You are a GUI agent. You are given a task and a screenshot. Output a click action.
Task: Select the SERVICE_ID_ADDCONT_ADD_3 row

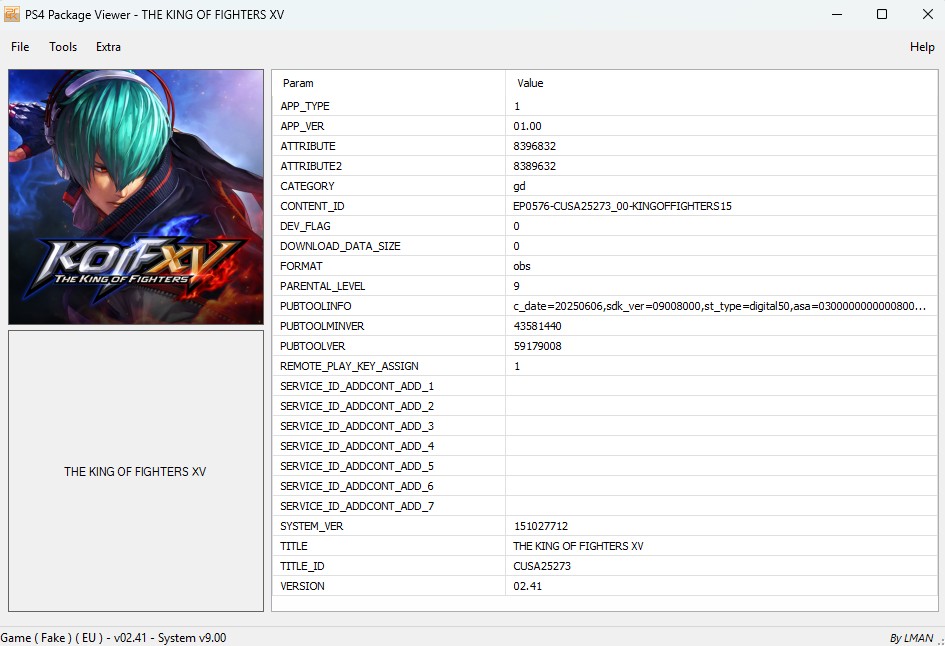click(604, 426)
